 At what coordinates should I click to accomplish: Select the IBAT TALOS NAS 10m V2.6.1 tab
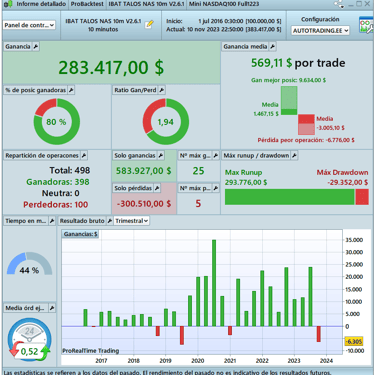146,4
